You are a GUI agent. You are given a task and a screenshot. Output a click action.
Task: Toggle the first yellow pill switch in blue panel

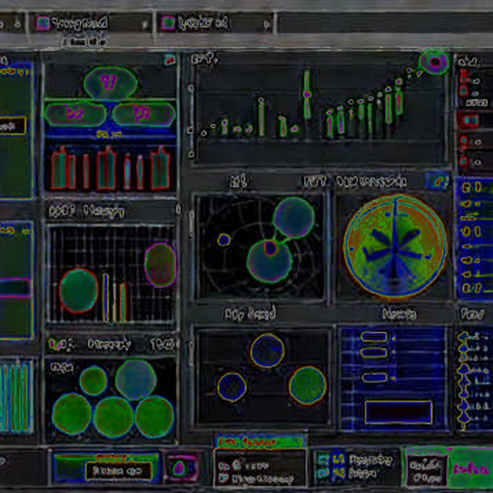pyautogui.click(x=374, y=337)
